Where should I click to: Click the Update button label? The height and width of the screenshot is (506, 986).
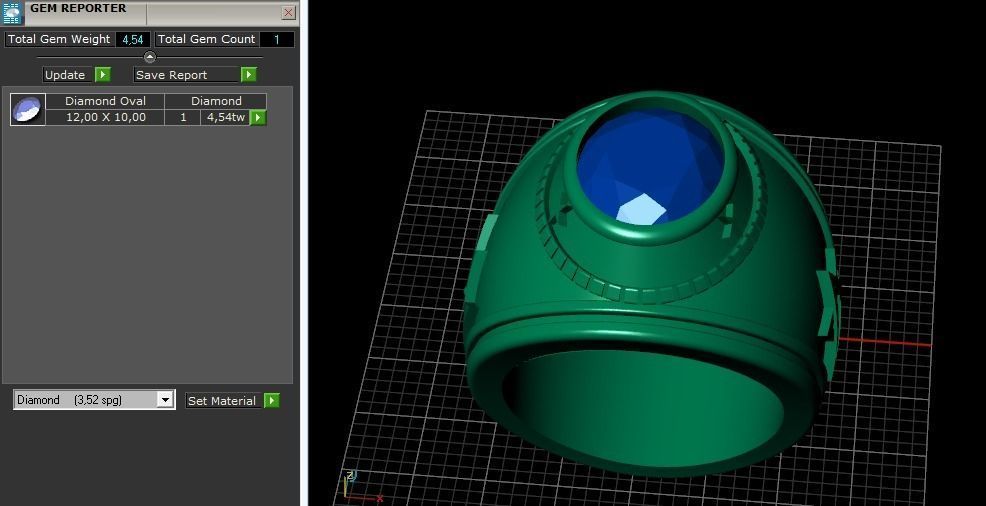68,75
